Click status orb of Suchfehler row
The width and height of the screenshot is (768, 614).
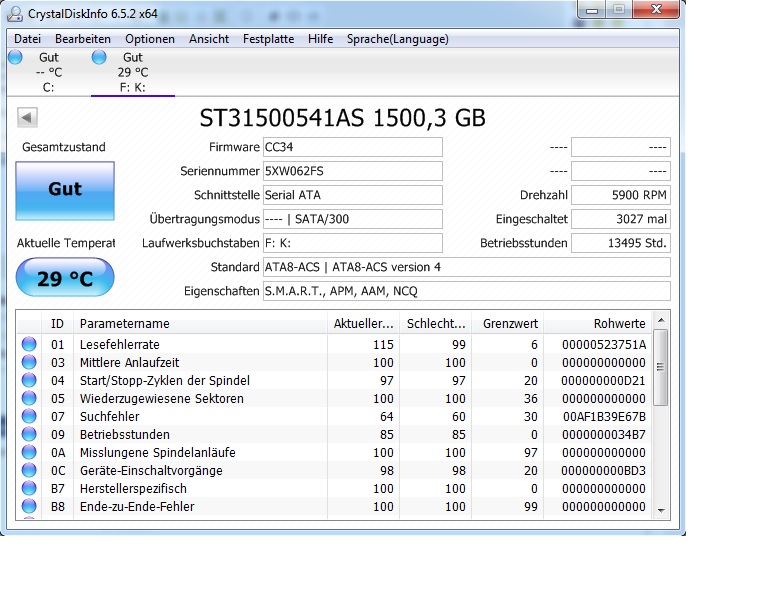pos(29,416)
